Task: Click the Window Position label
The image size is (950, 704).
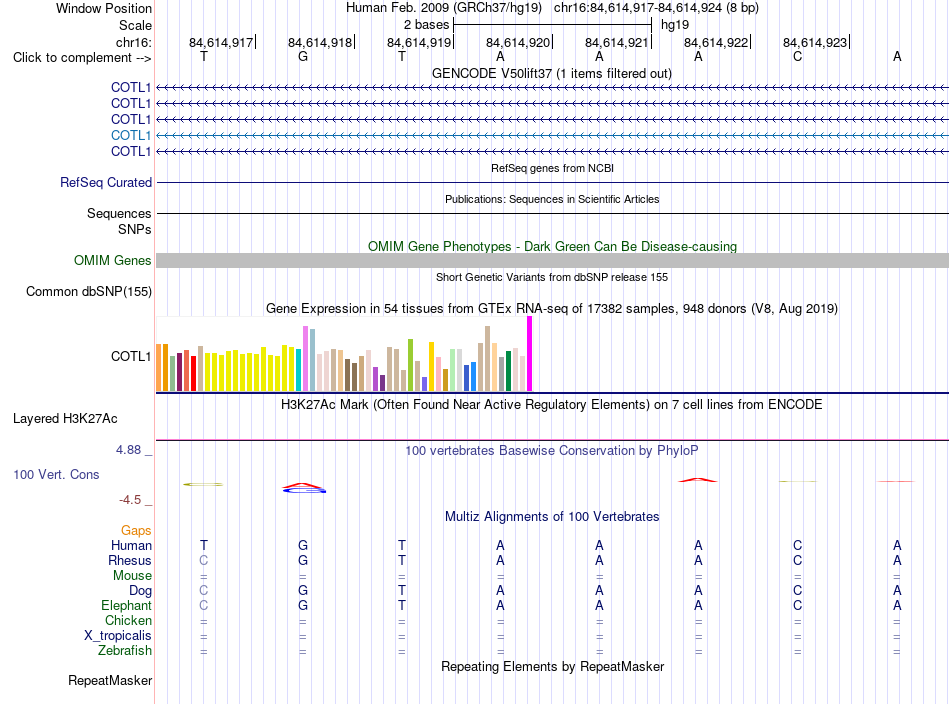Action: (104, 8)
